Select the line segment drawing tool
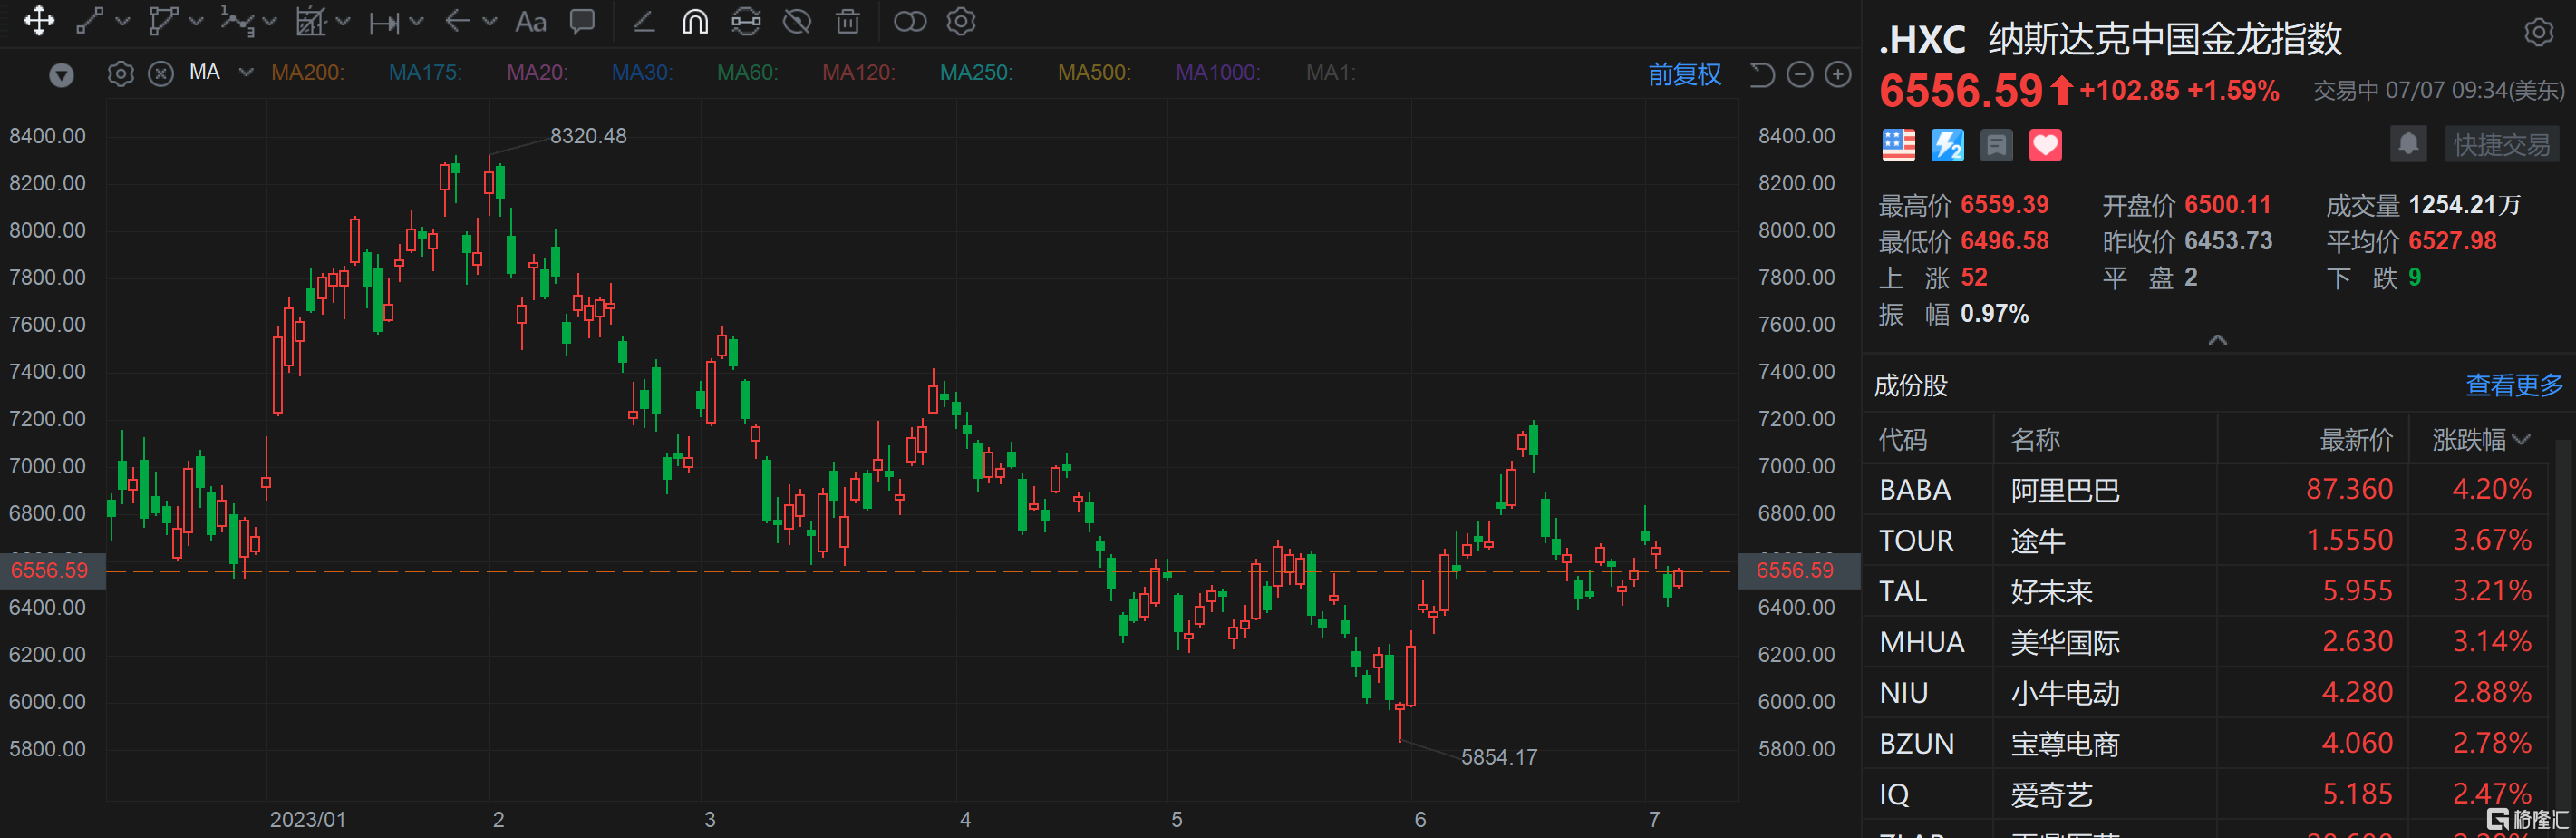 [x=90, y=21]
